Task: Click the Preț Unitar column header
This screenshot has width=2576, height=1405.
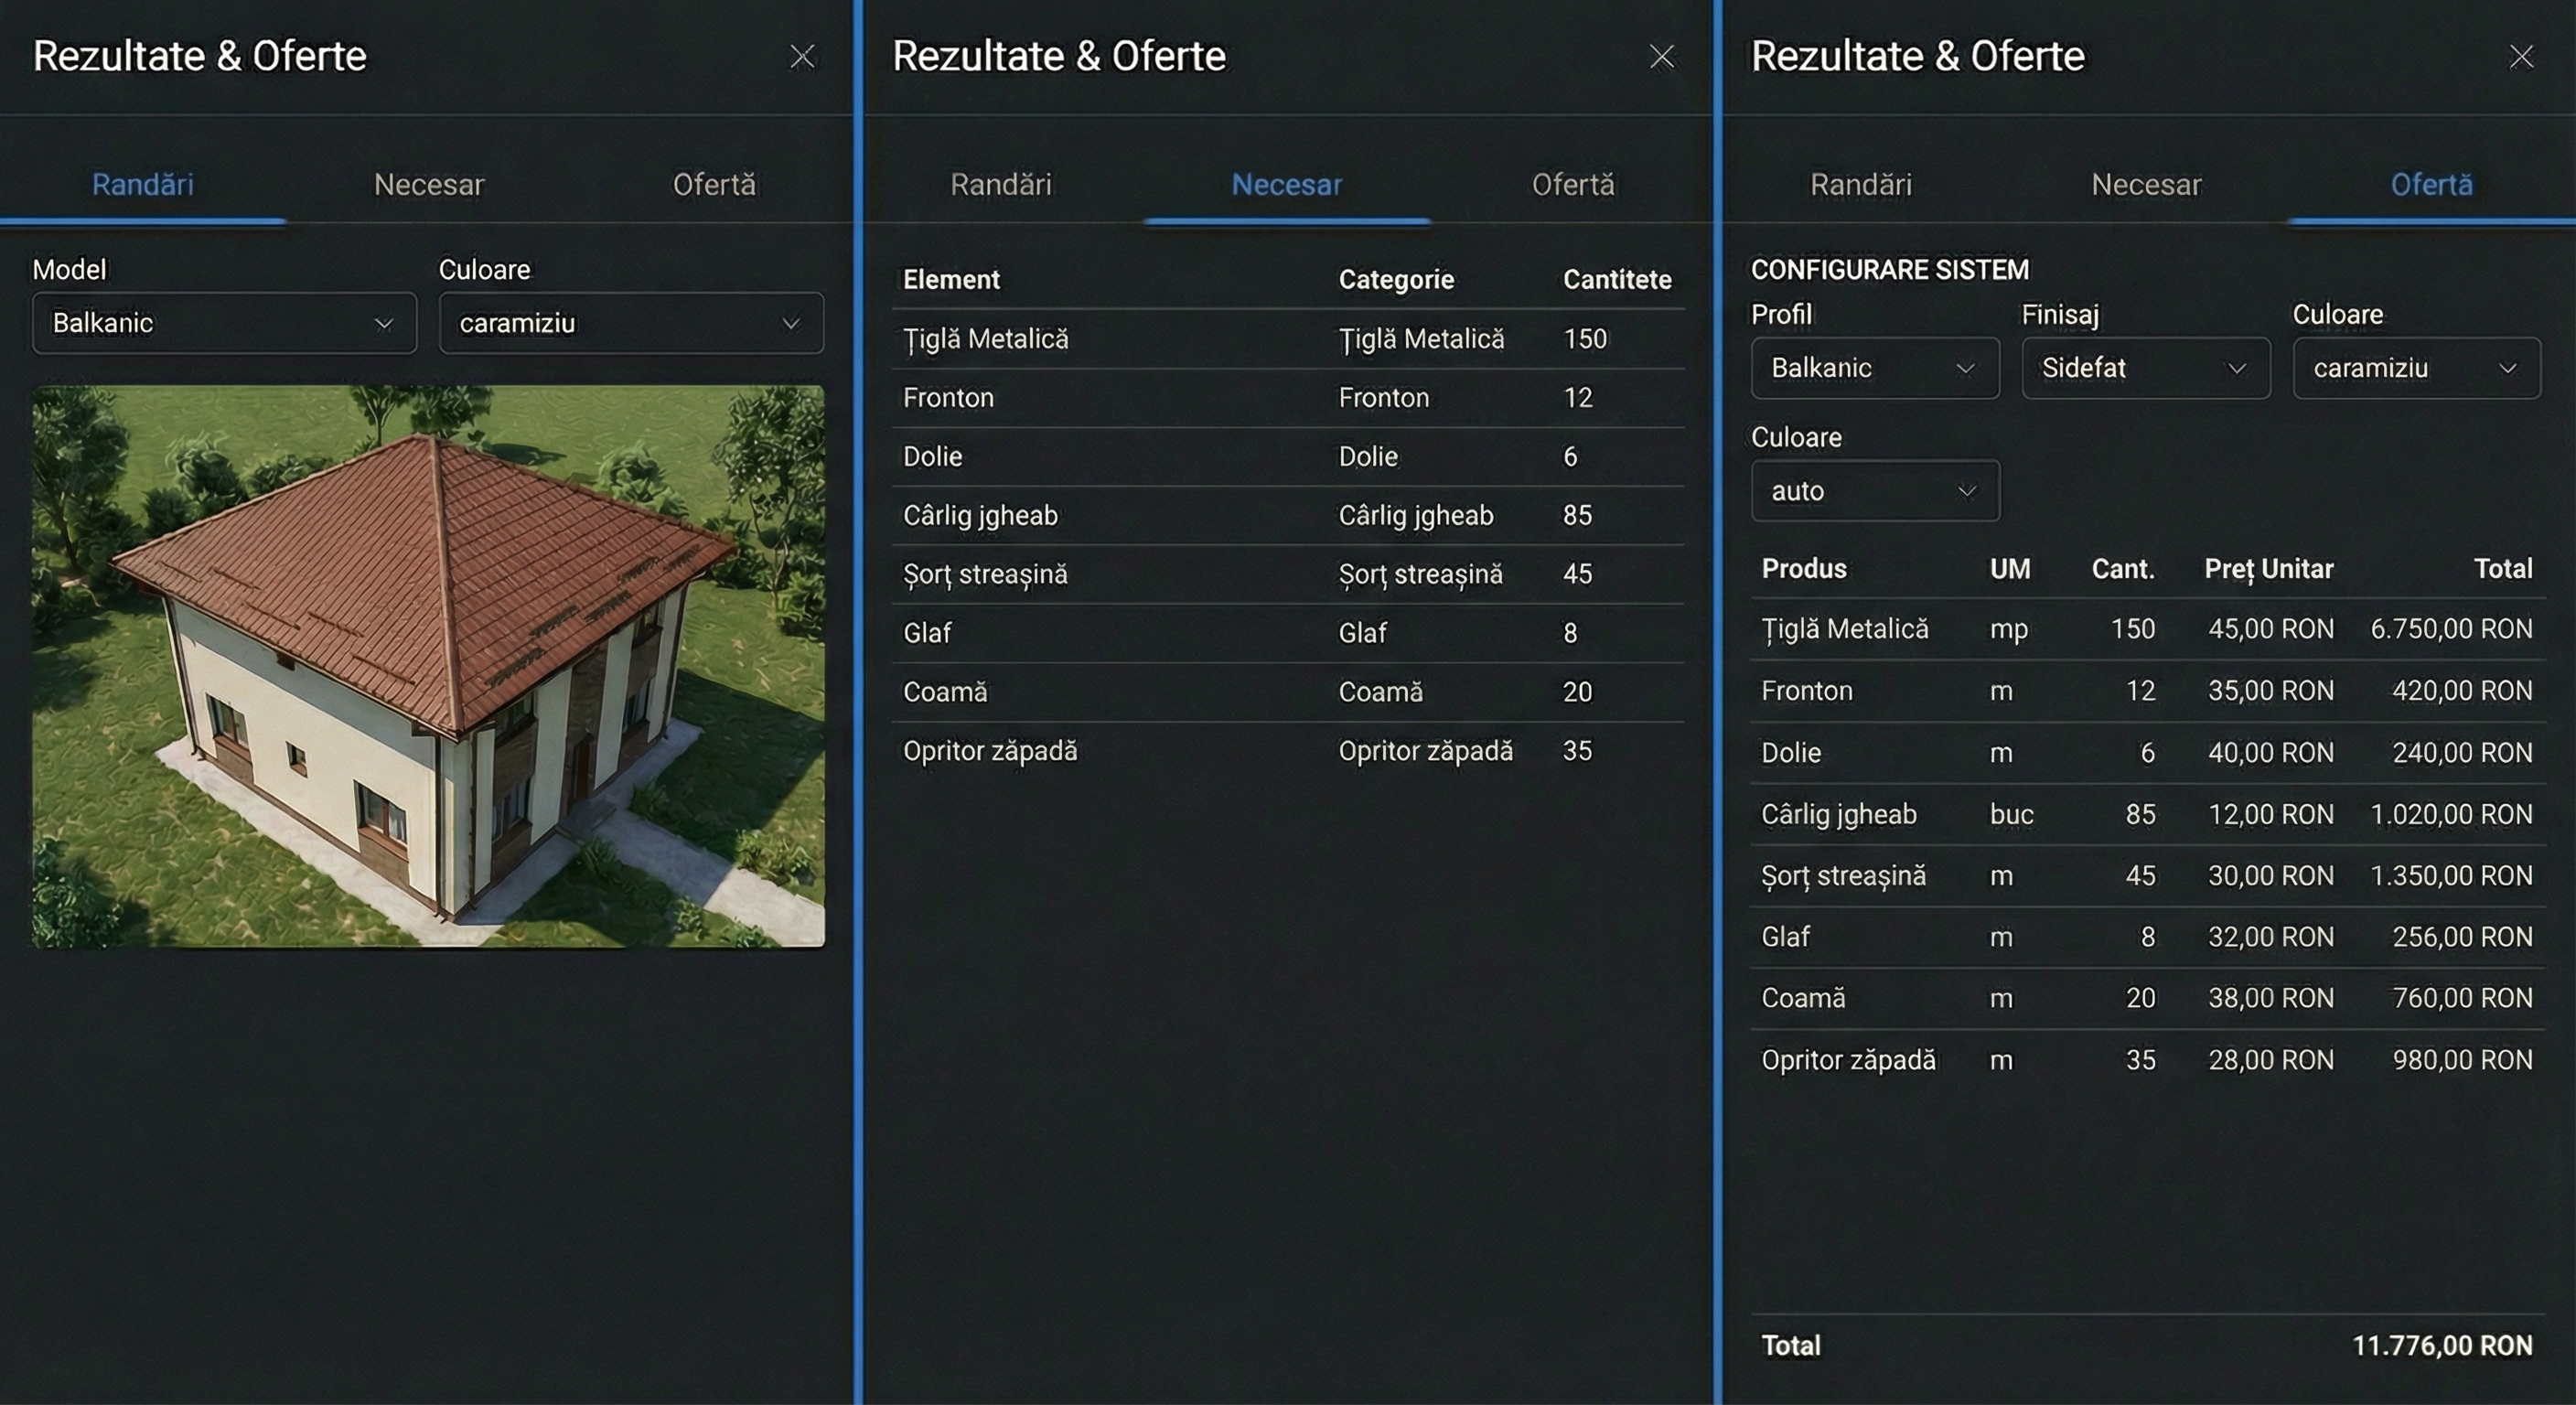Action: point(2268,569)
